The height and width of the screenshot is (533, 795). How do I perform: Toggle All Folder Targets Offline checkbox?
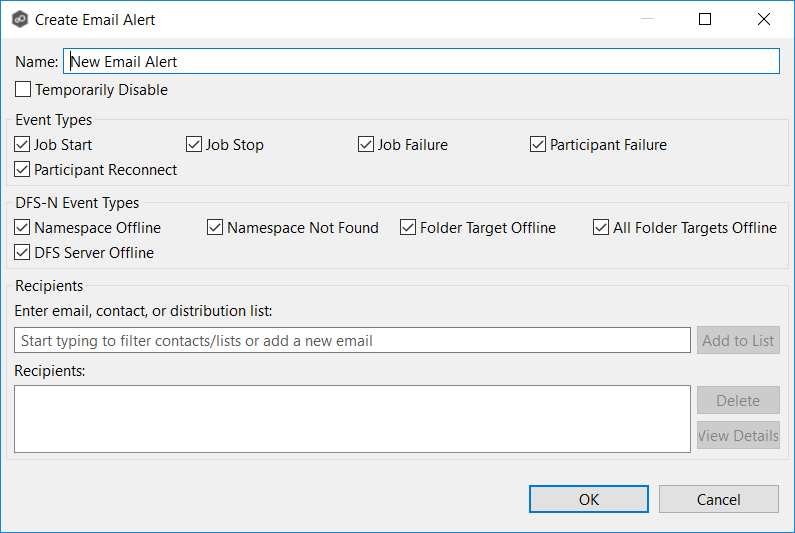pyautogui.click(x=601, y=228)
